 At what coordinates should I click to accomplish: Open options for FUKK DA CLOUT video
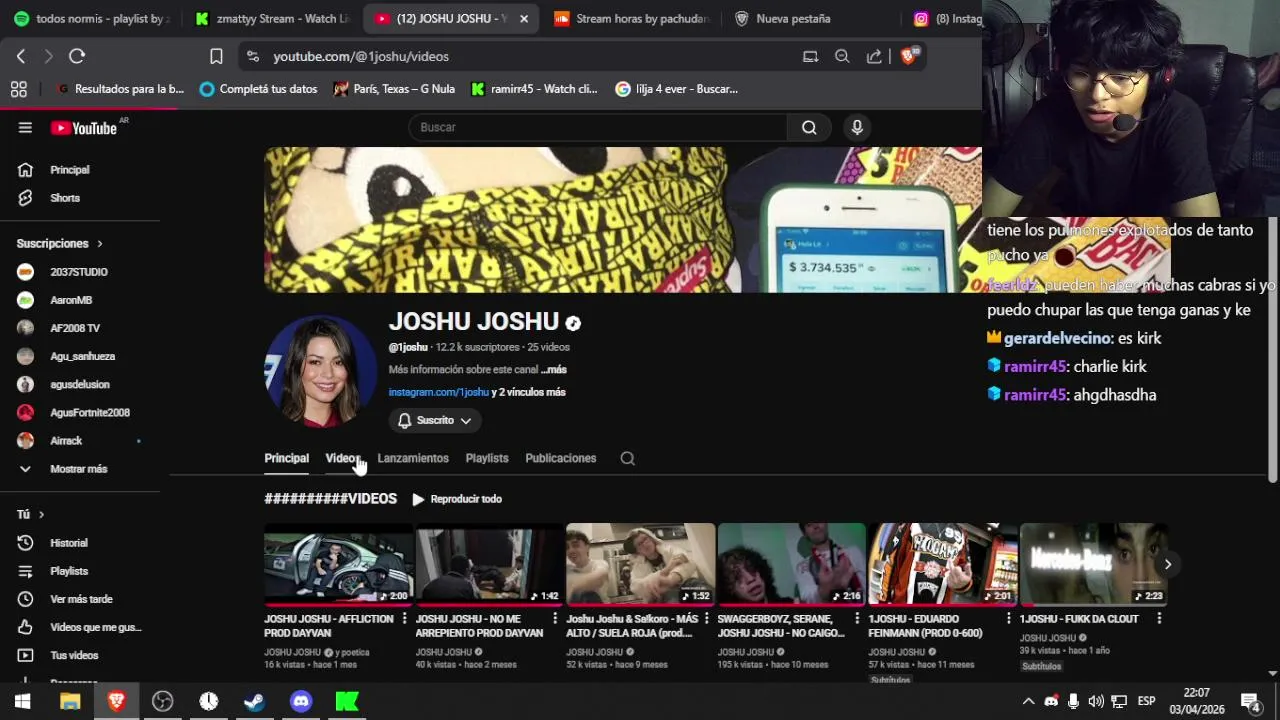pos(1159,619)
